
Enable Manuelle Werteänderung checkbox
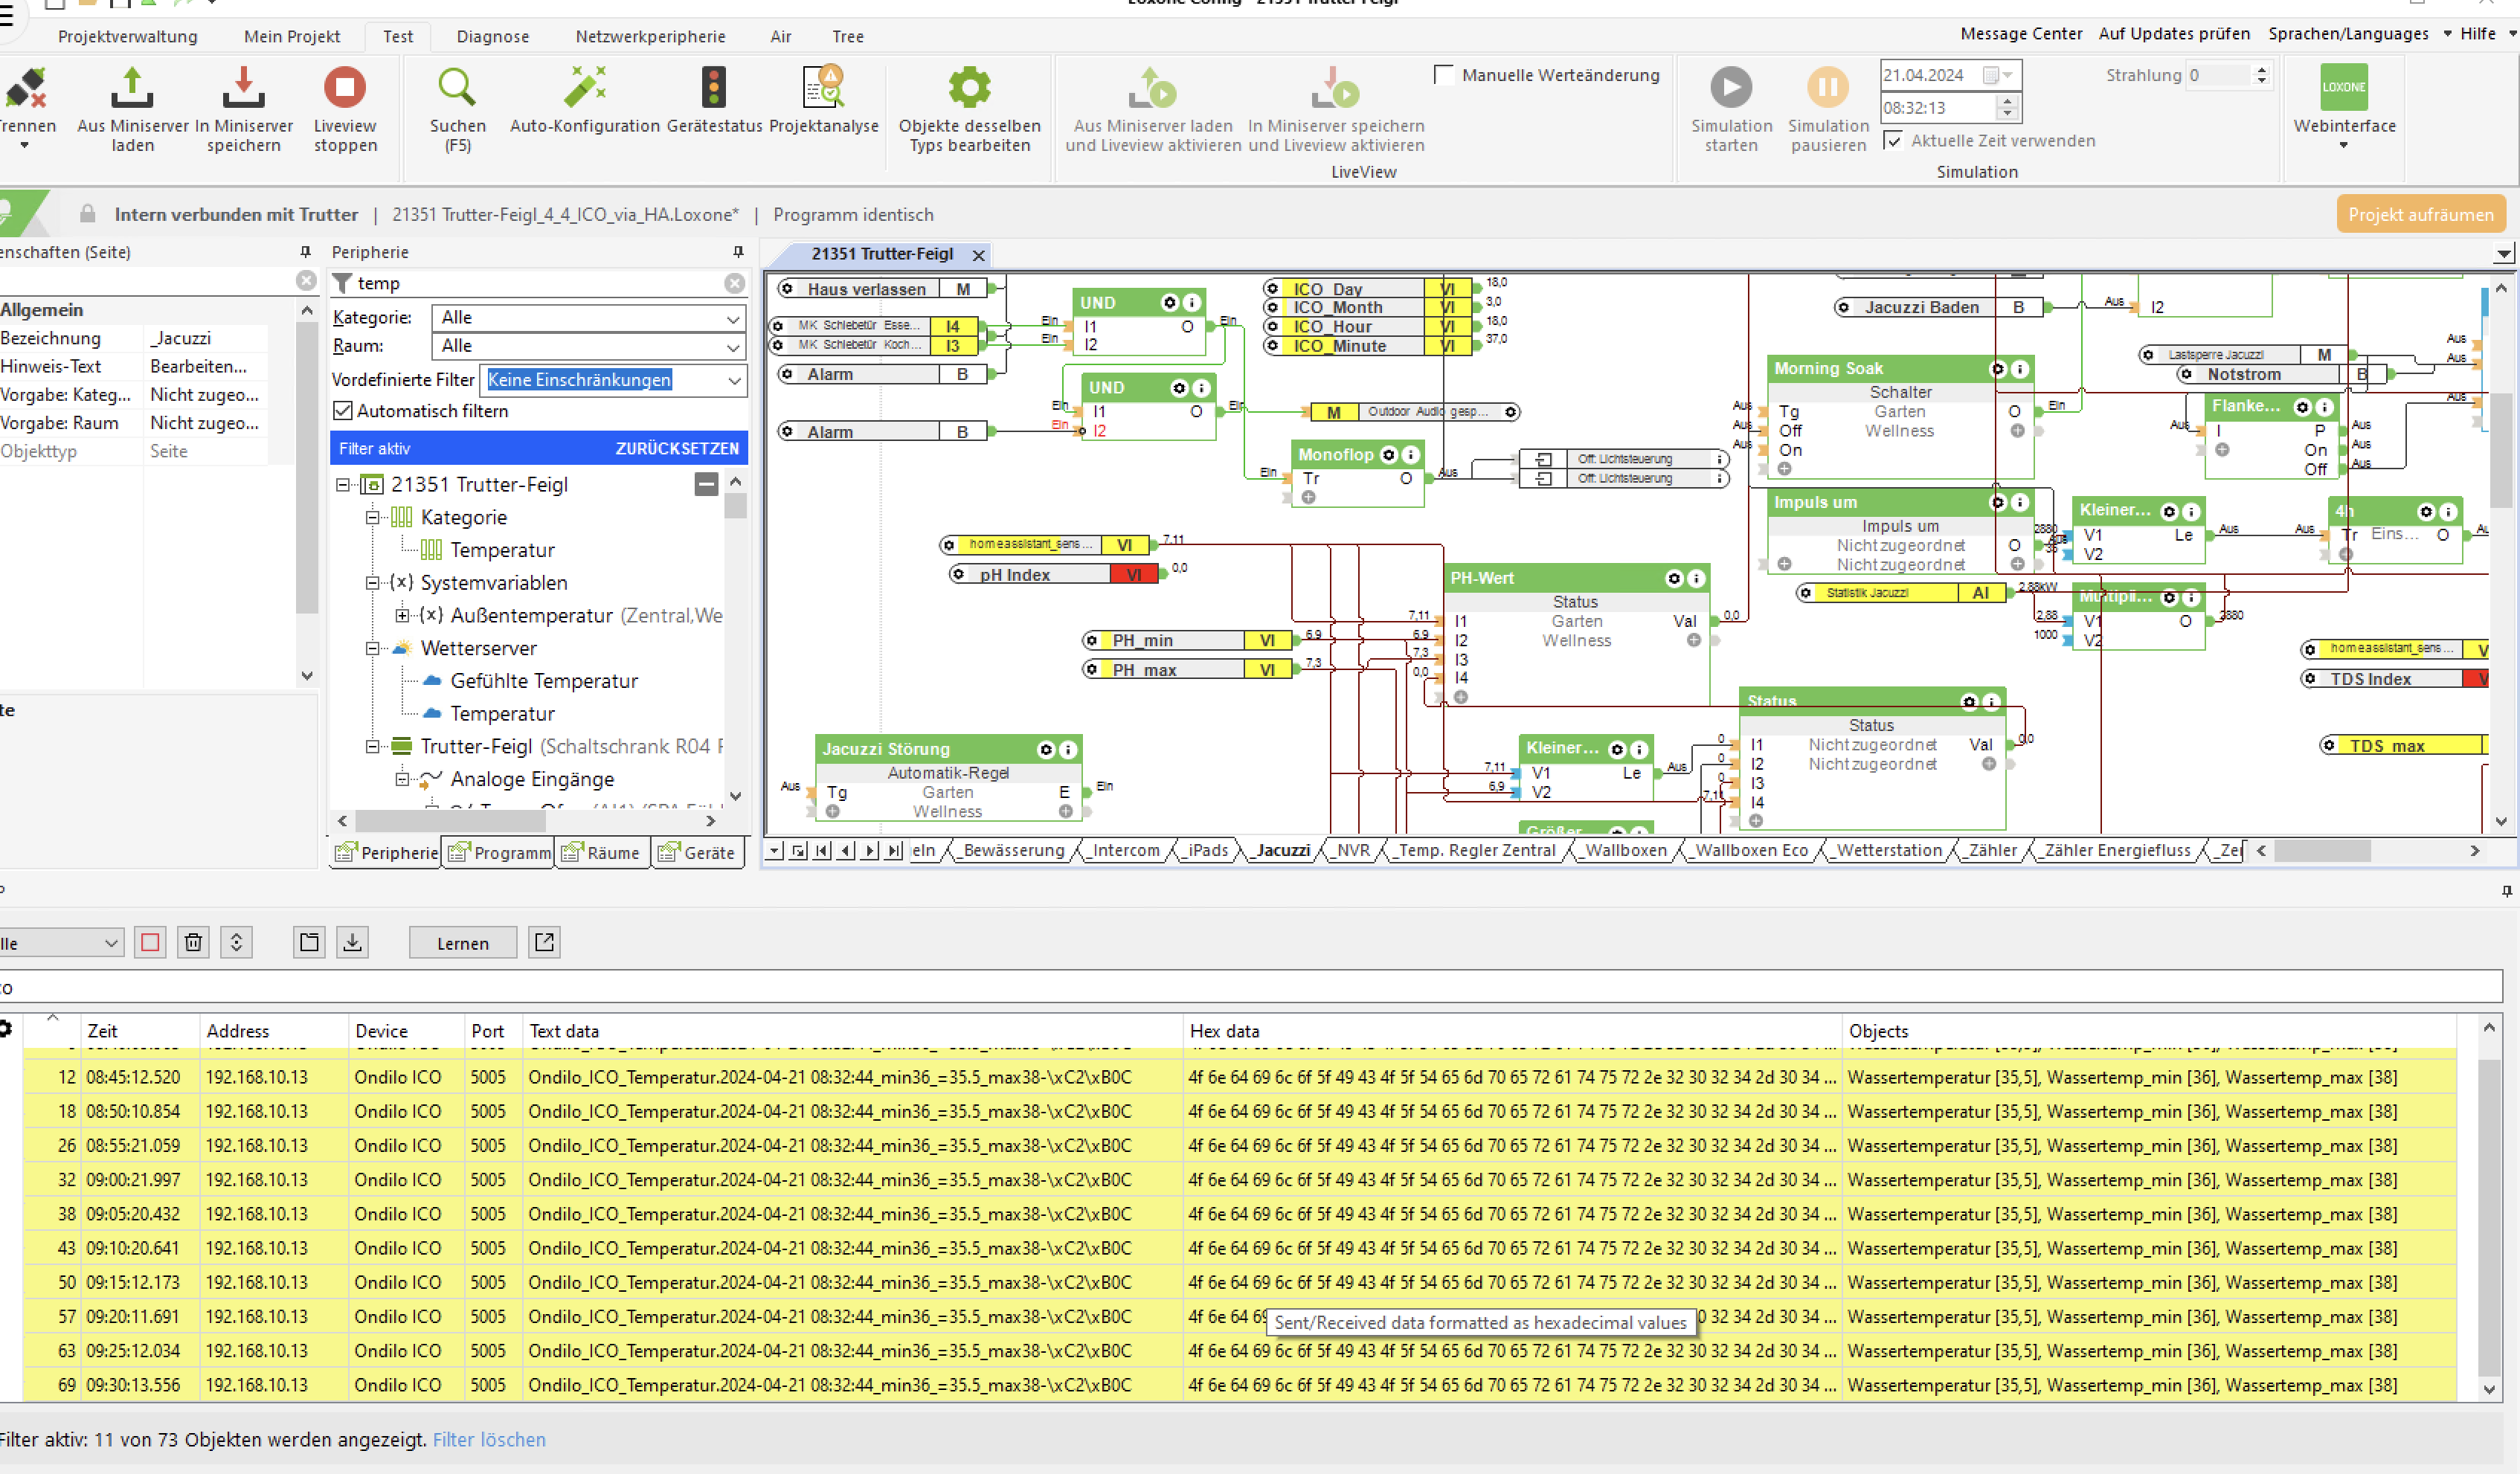(x=1443, y=75)
